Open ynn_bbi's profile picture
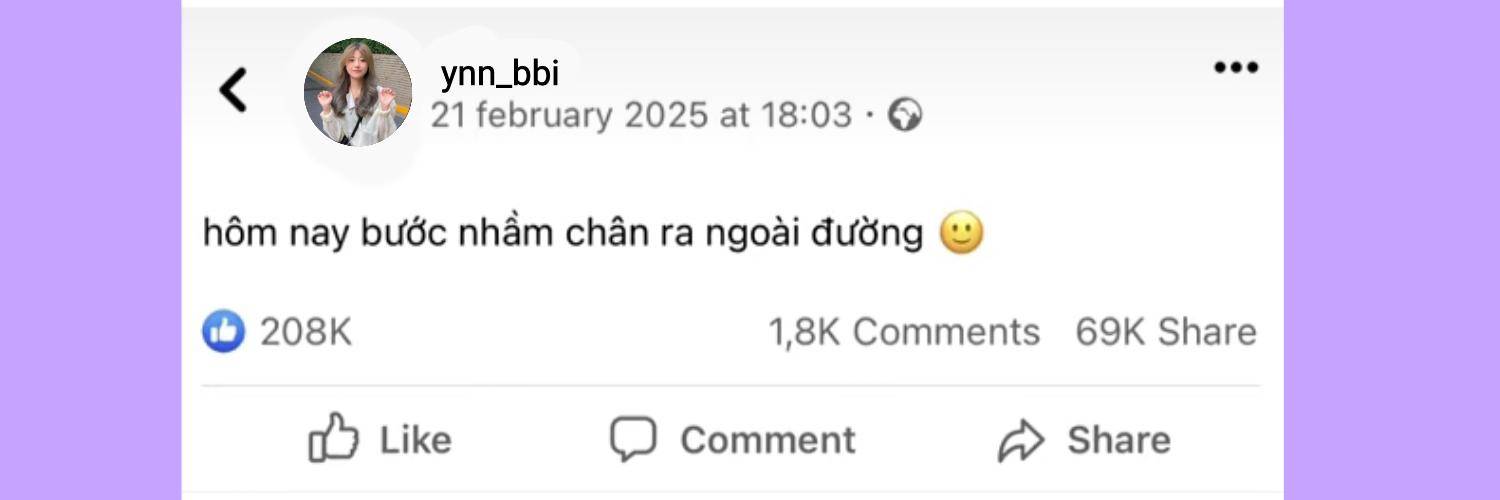This screenshot has height=500, width=1500. [x=358, y=92]
